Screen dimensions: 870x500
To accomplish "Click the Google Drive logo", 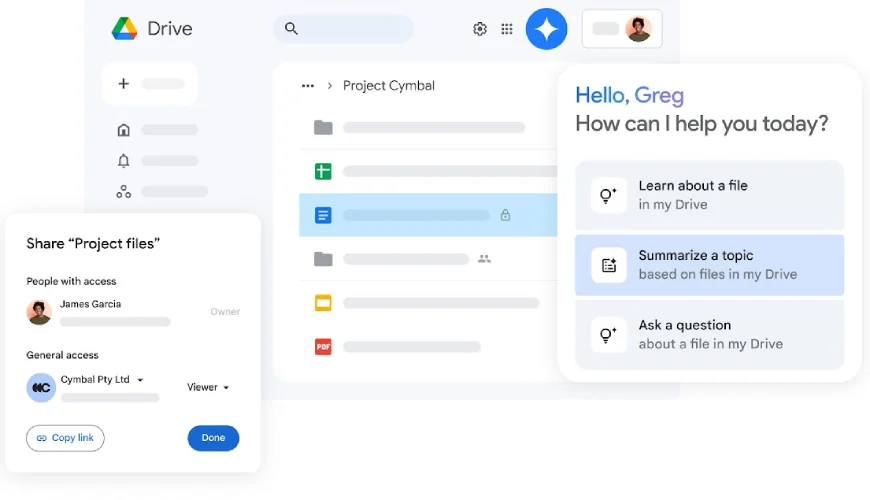I will (124, 28).
